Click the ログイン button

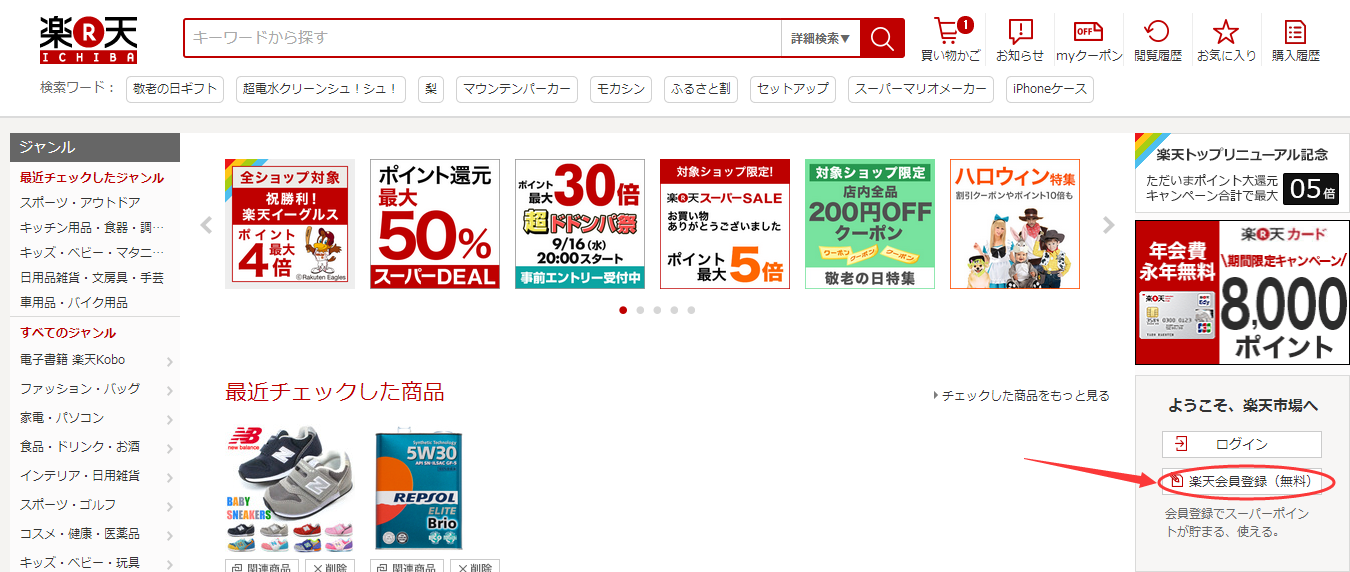click(x=1242, y=444)
